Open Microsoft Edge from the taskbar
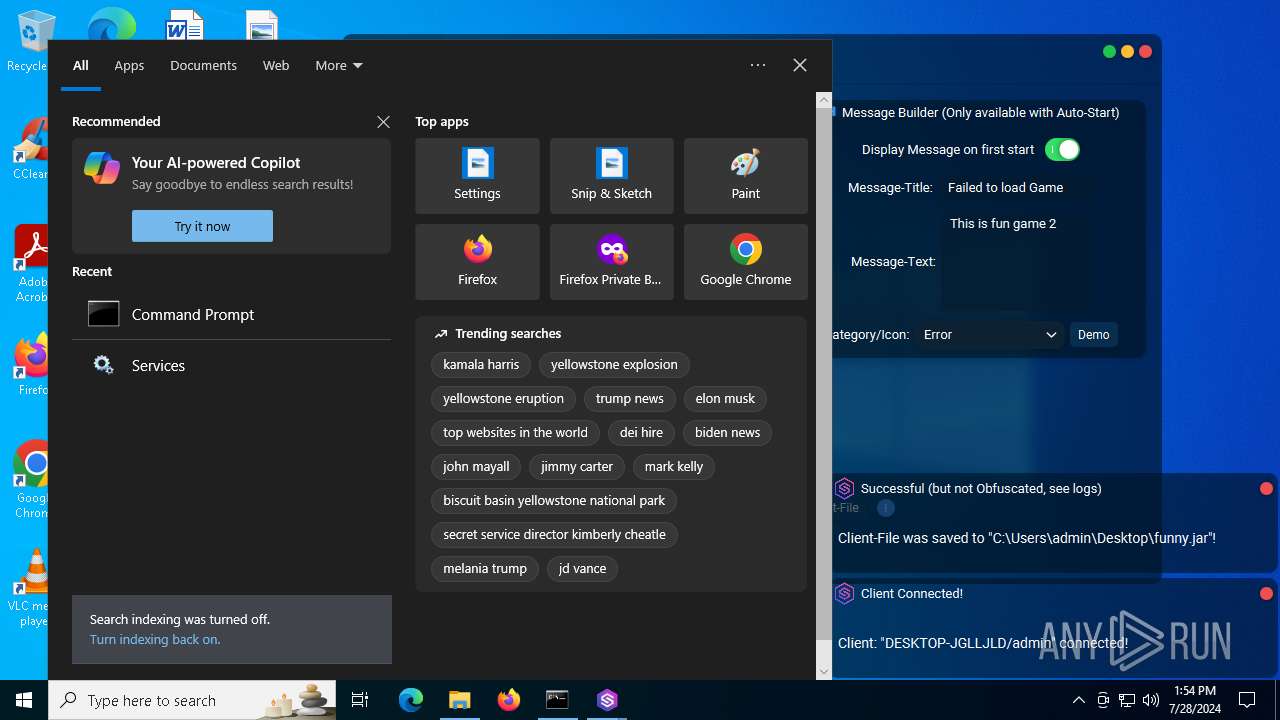This screenshot has height=720, width=1280. (411, 700)
